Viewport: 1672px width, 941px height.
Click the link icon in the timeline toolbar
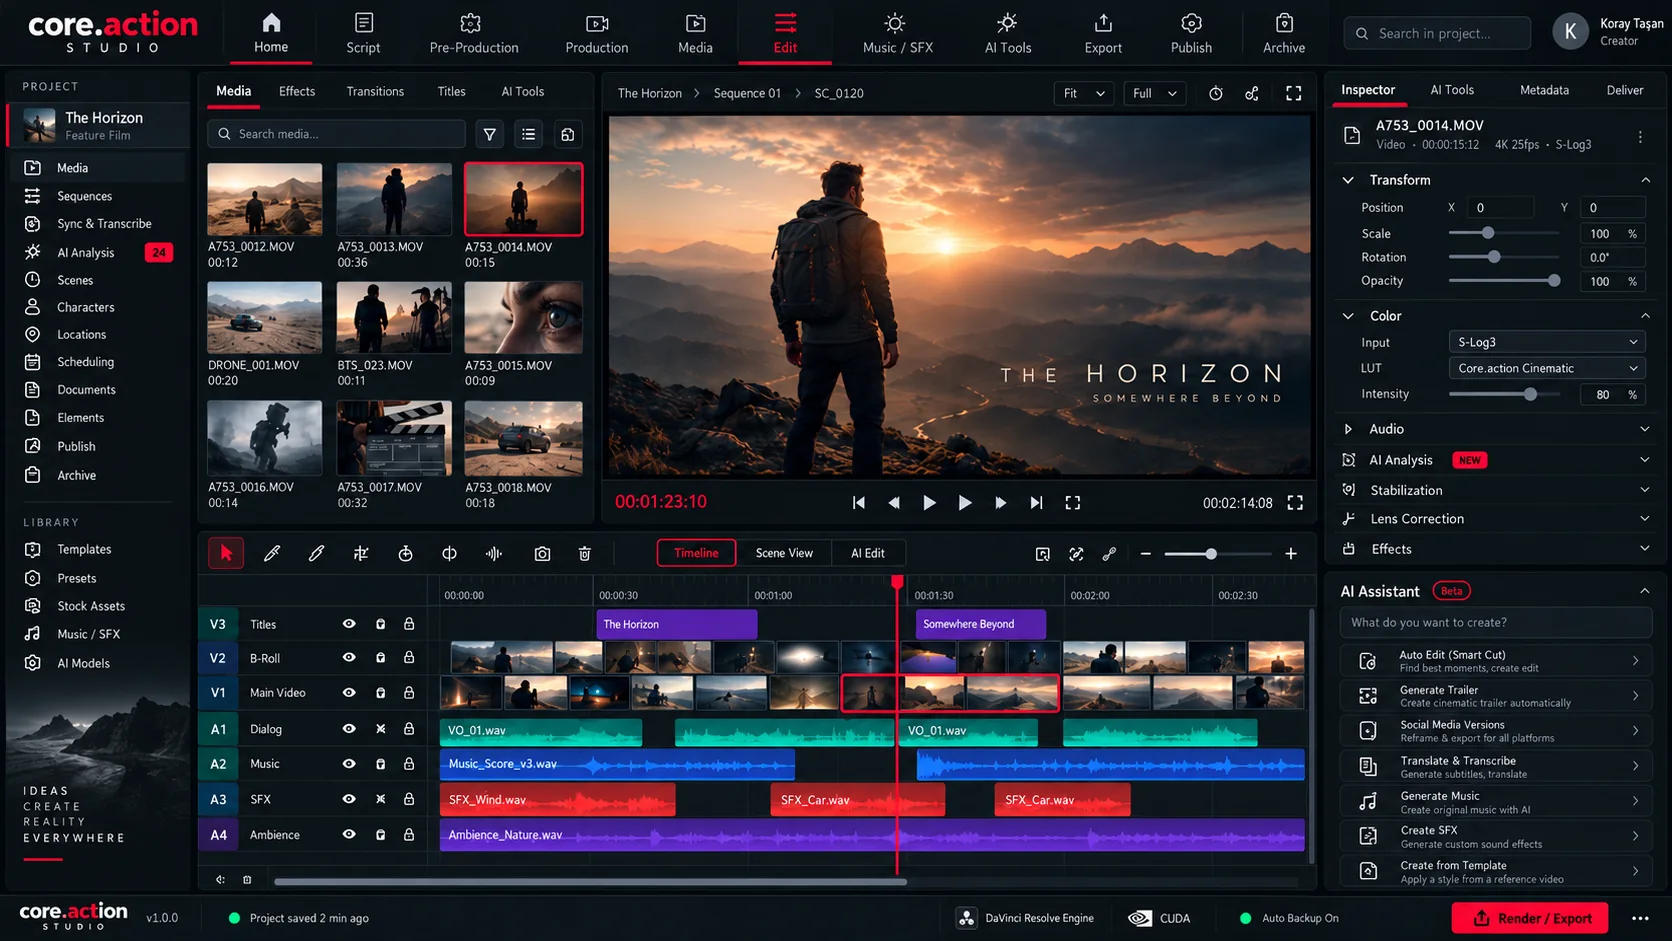[x=1109, y=554]
